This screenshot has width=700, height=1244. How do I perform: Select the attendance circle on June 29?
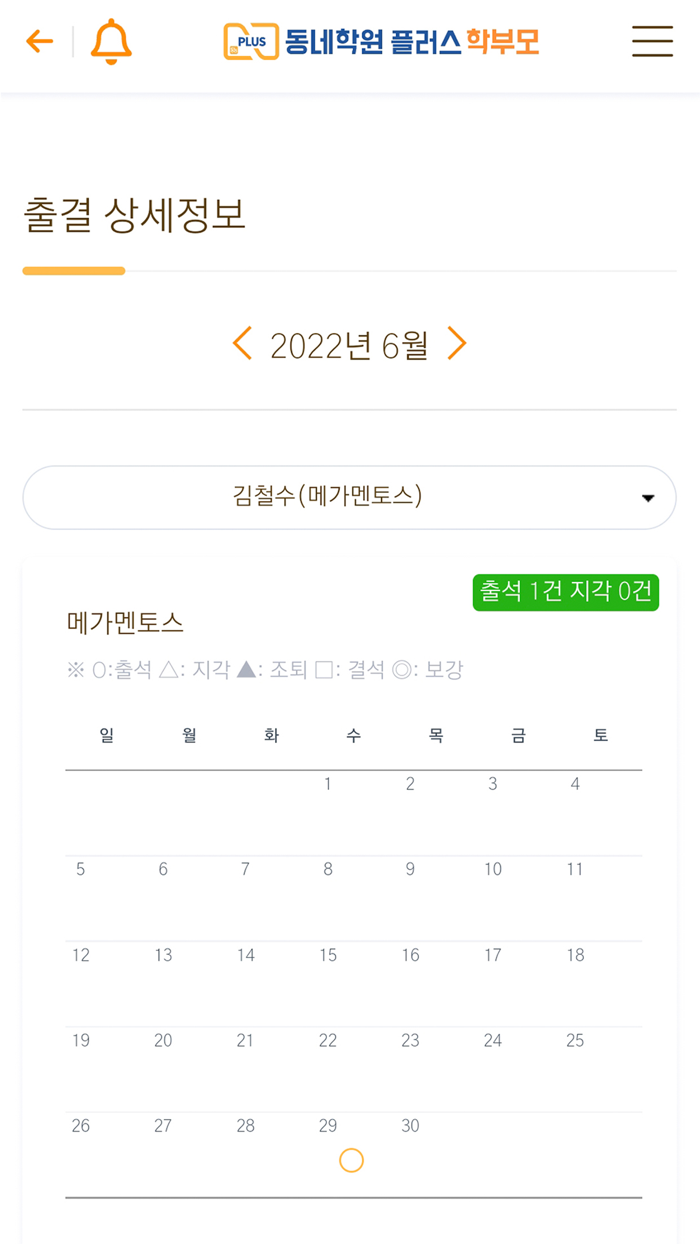tap(350, 1160)
